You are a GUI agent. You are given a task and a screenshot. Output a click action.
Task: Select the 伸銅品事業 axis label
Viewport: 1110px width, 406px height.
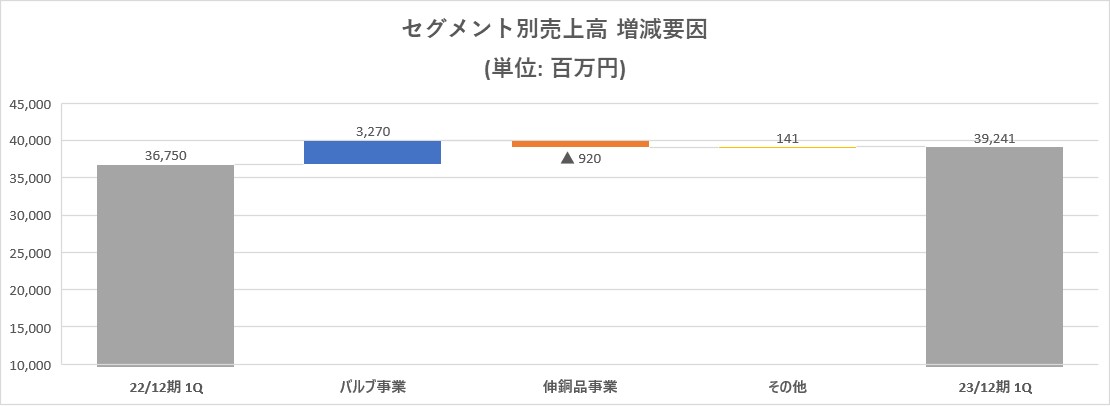(580, 387)
